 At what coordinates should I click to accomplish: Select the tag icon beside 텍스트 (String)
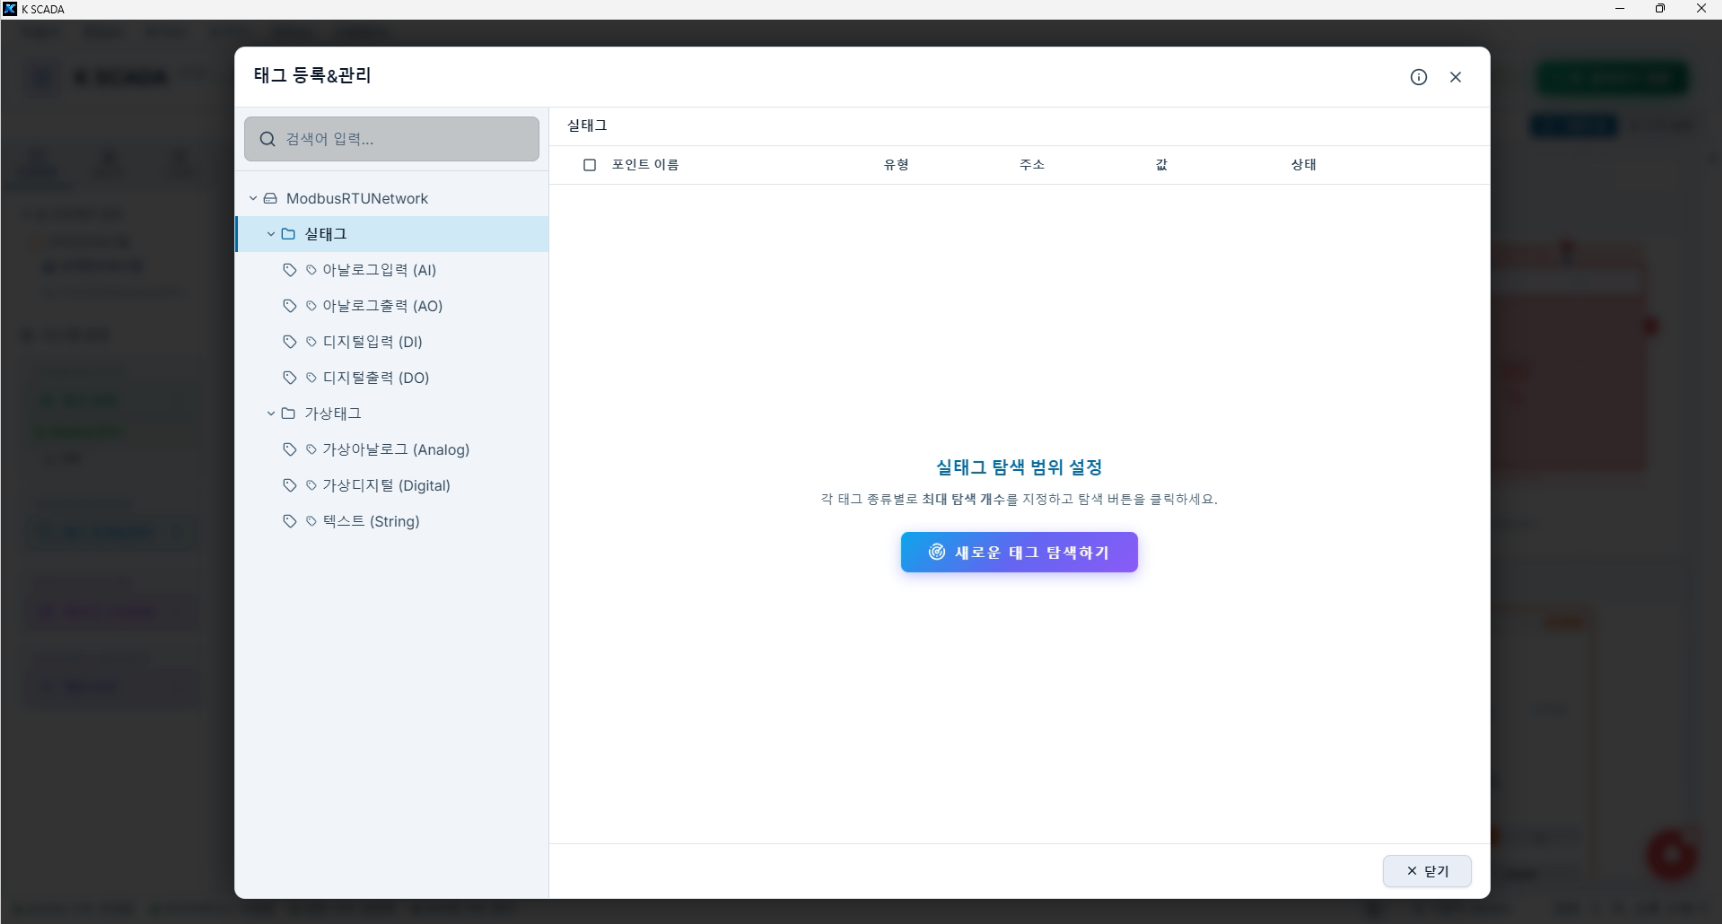point(290,520)
